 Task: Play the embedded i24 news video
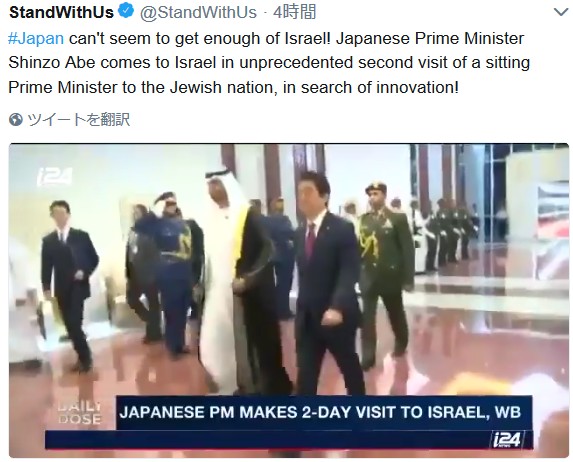coord(289,300)
